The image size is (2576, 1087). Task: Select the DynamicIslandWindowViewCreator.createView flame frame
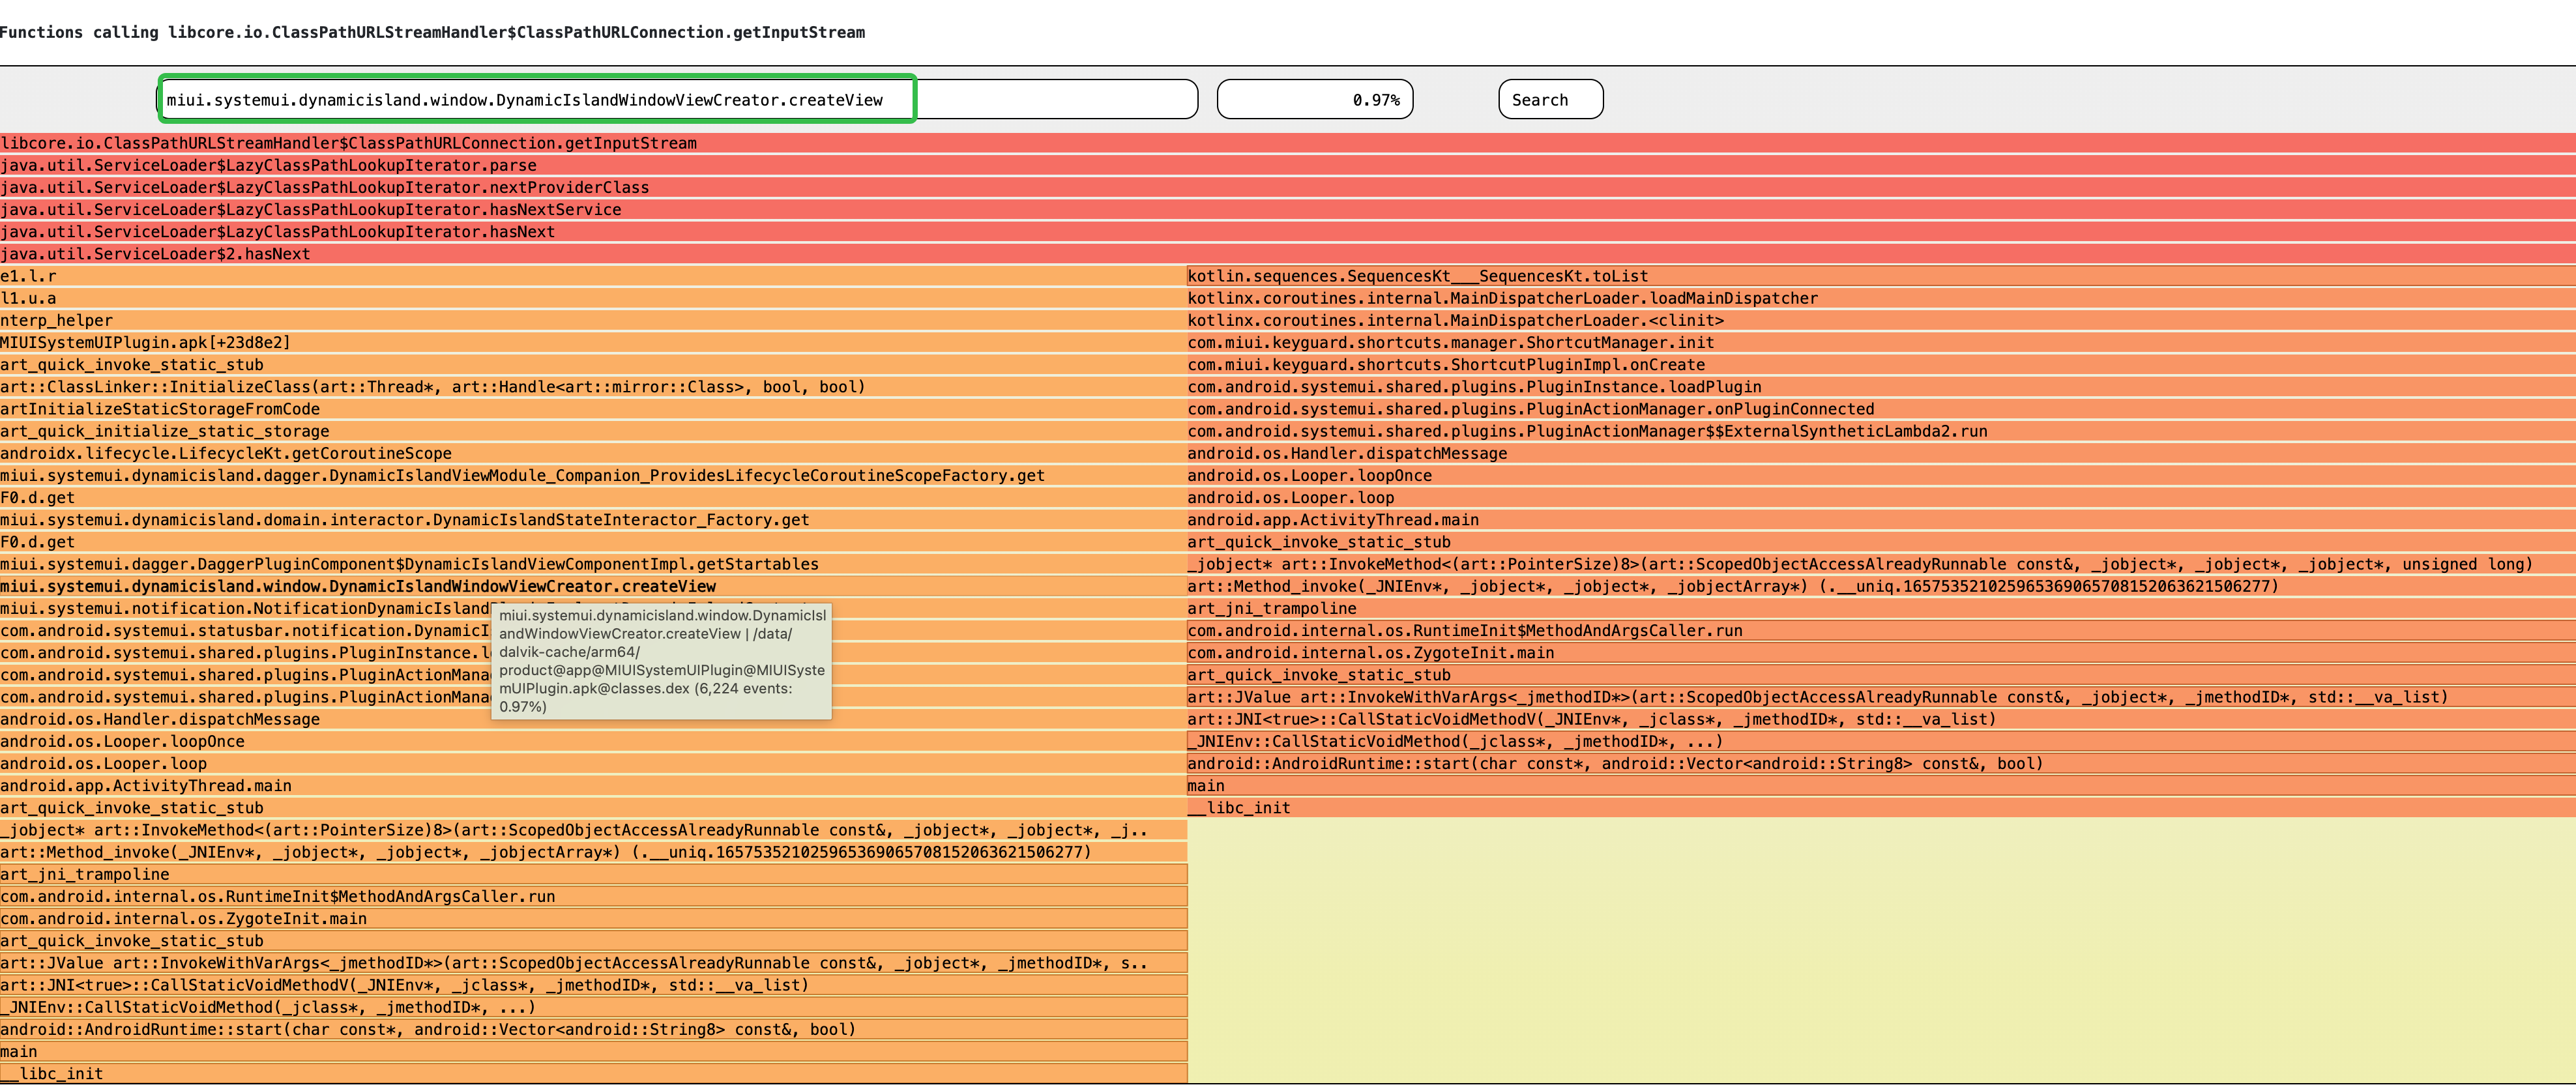593,586
